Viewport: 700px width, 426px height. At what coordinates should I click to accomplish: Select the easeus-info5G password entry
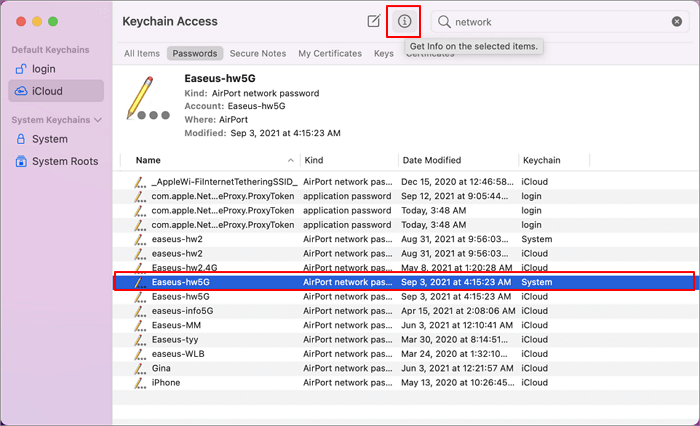click(x=183, y=311)
